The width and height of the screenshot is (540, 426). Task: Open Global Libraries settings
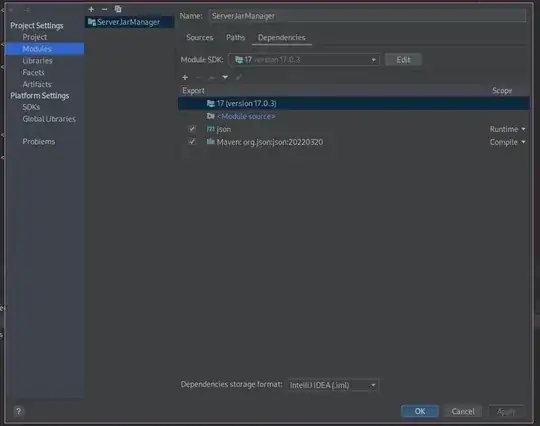[49, 119]
